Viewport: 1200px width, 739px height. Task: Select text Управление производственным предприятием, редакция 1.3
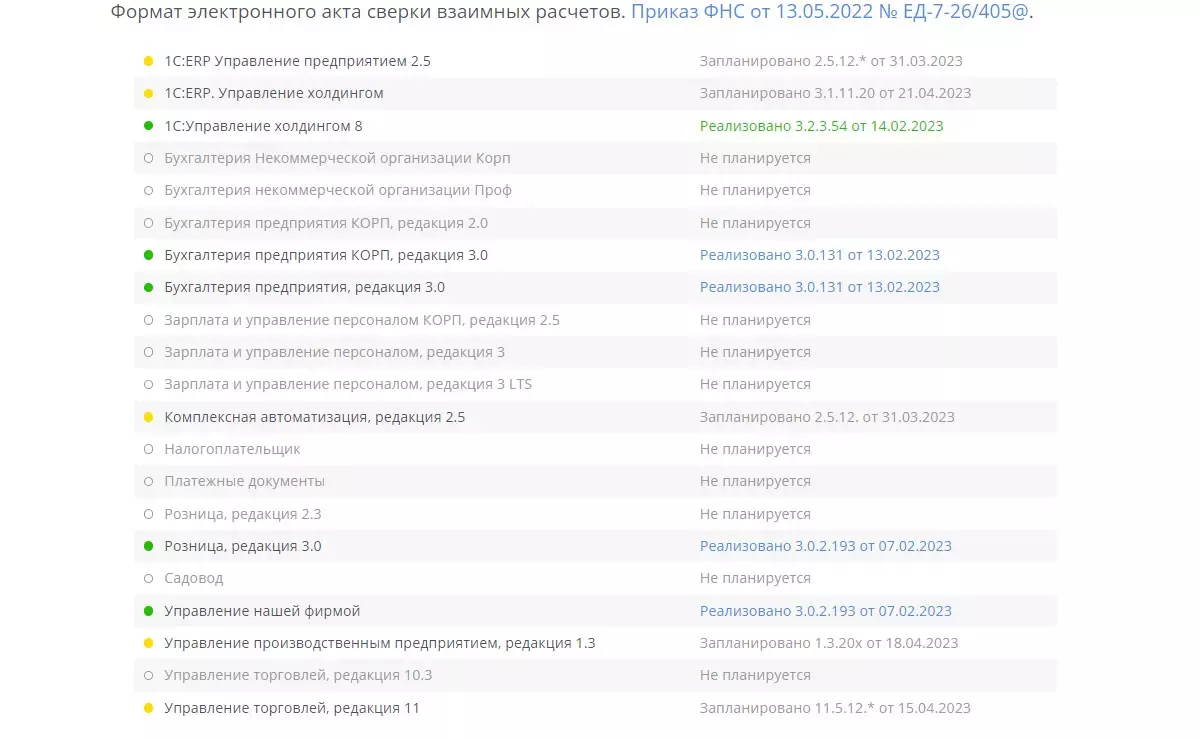(x=380, y=643)
